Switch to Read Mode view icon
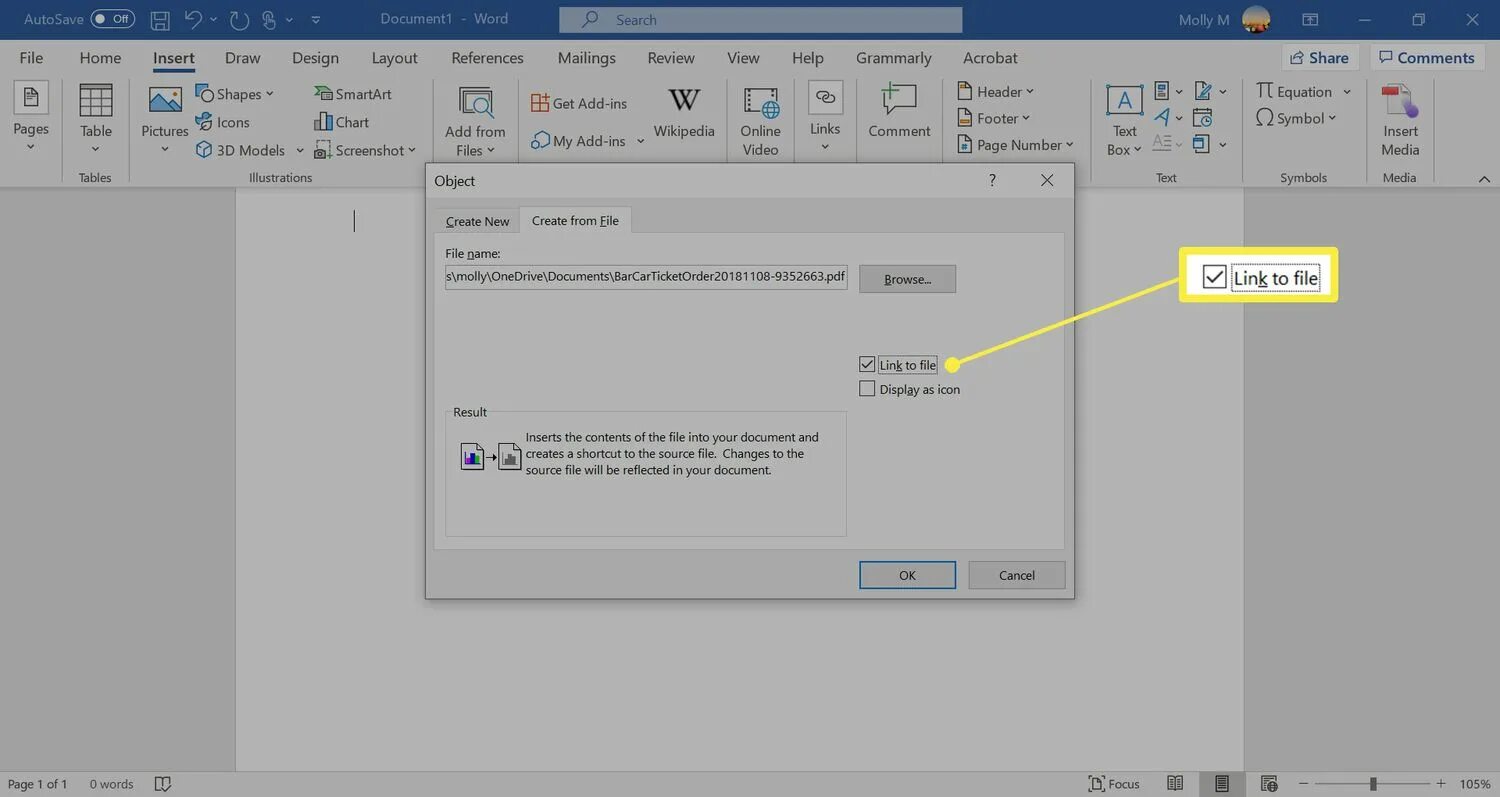This screenshot has width=1500, height=797. tap(1176, 784)
